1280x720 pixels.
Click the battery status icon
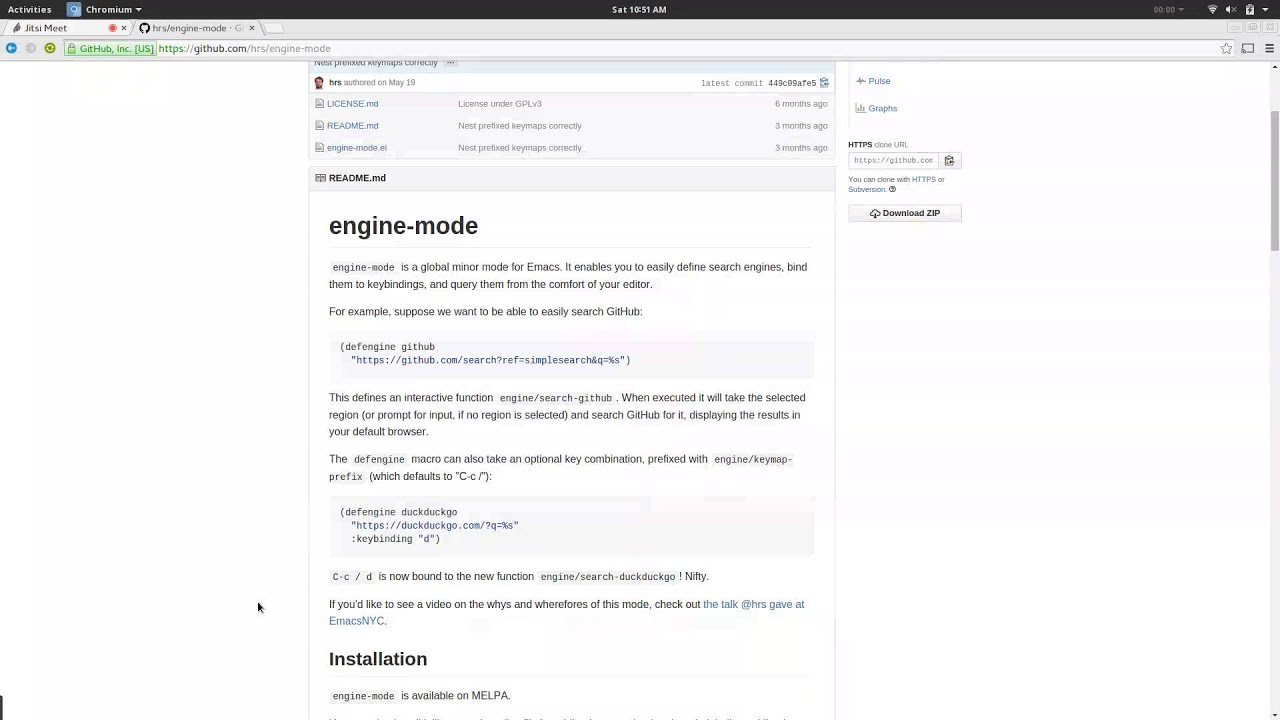pyautogui.click(x=1250, y=9)
